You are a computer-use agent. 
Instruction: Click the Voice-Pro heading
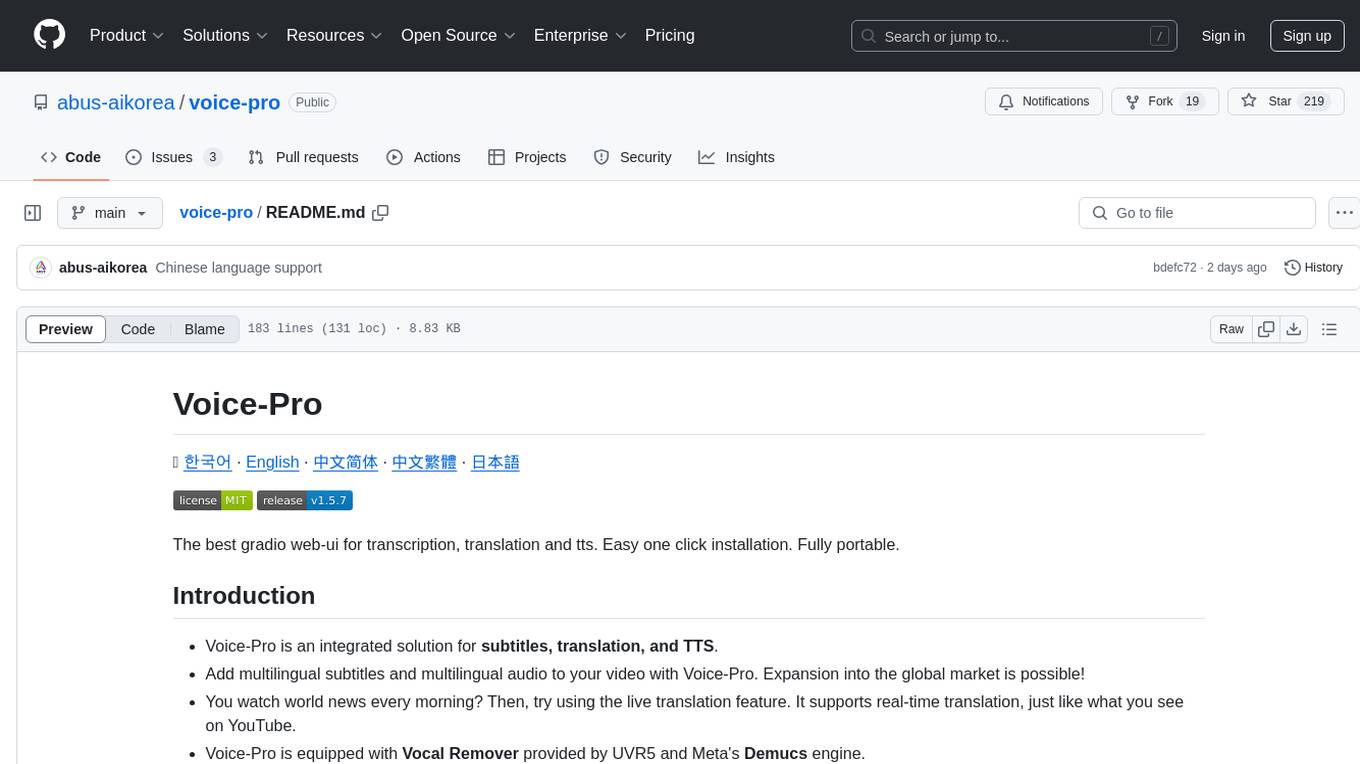pos(247,404)
